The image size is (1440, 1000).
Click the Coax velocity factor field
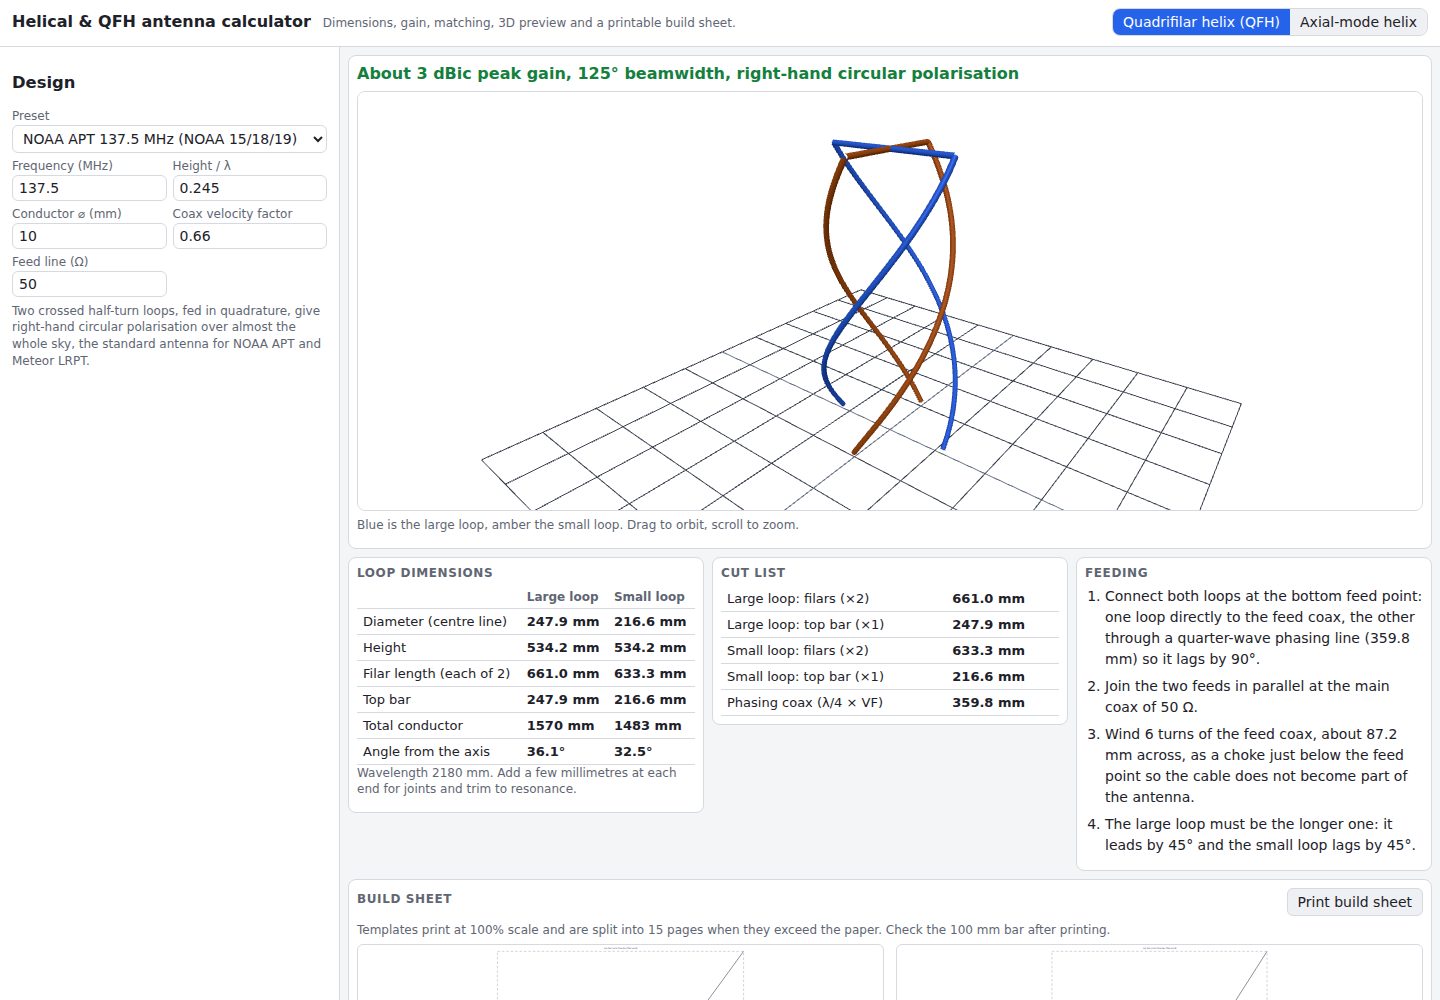point(249,236)
